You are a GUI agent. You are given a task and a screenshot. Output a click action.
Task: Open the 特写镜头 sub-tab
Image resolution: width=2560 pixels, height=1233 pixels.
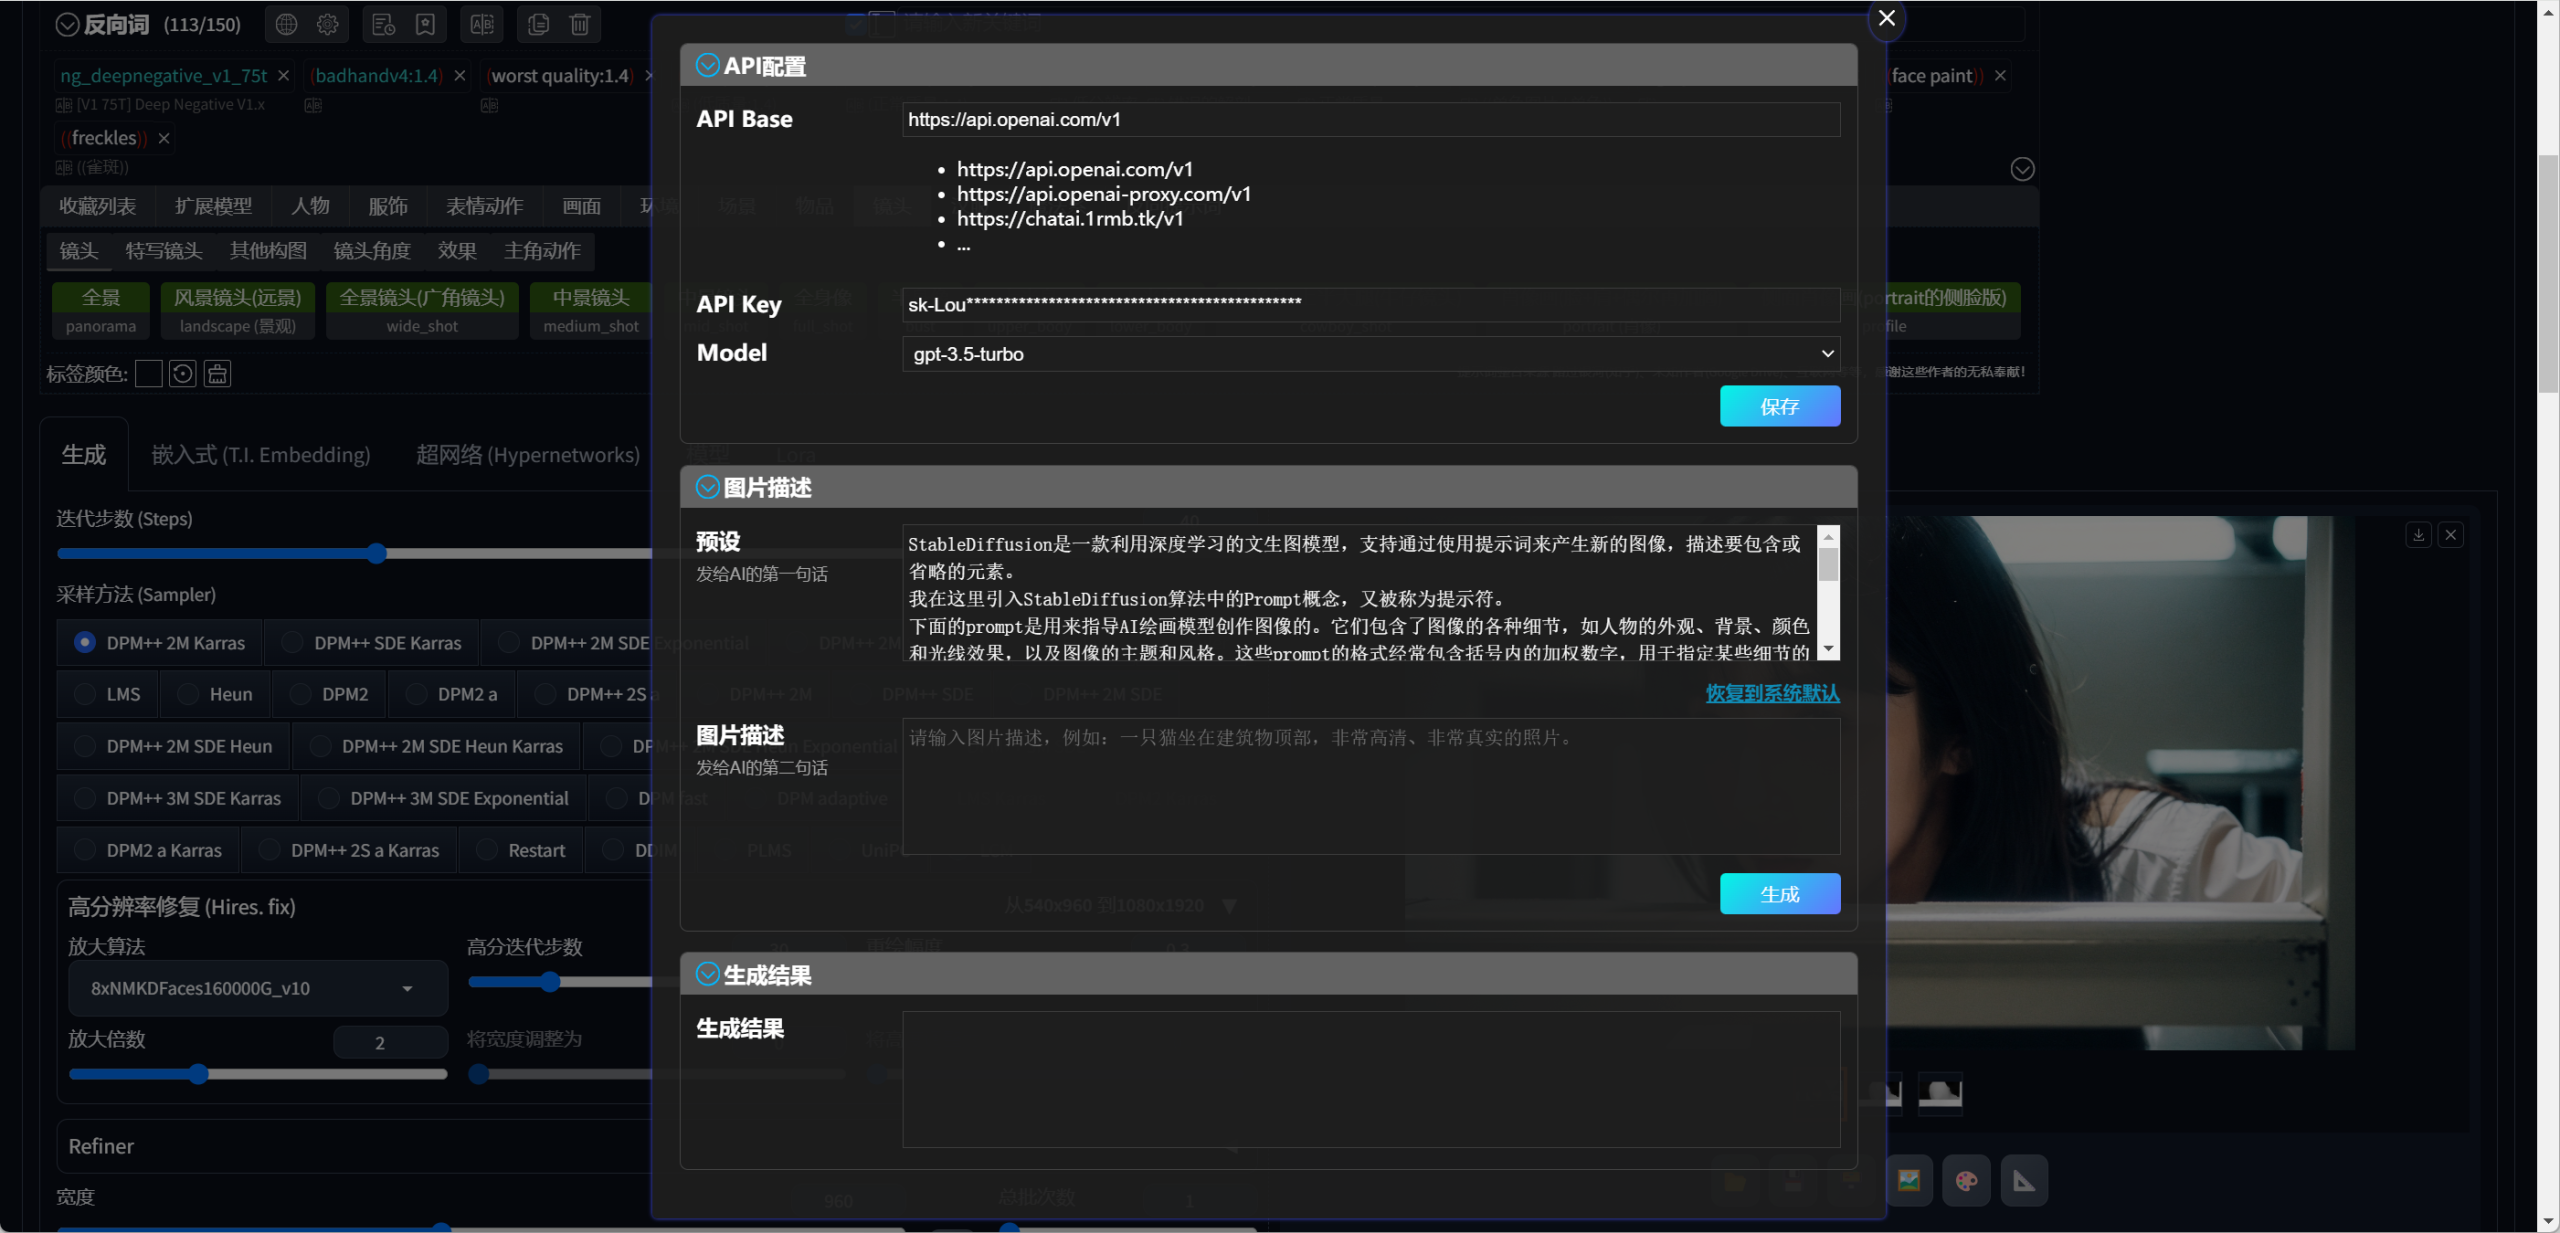164,250
